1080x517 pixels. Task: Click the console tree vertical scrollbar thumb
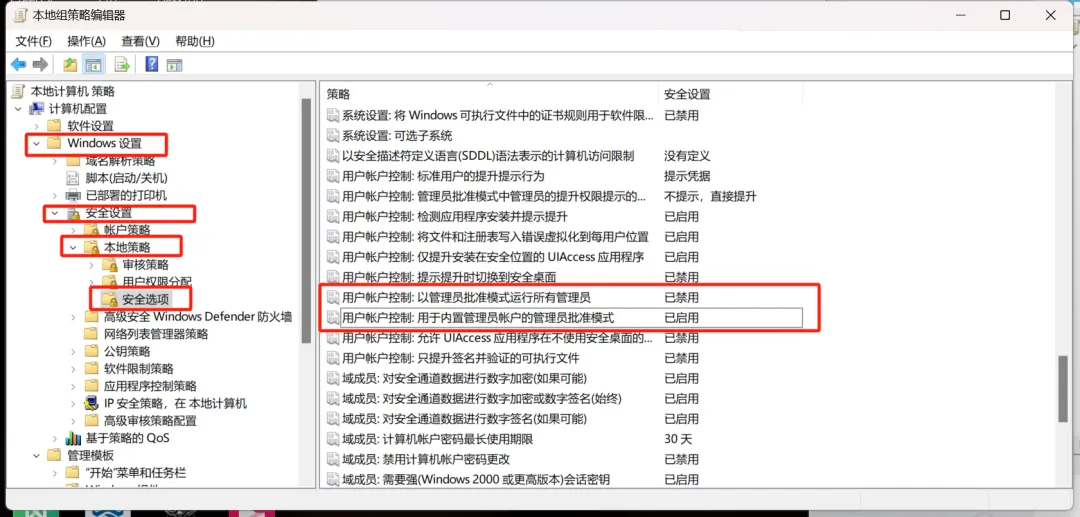tap(307, 220)
